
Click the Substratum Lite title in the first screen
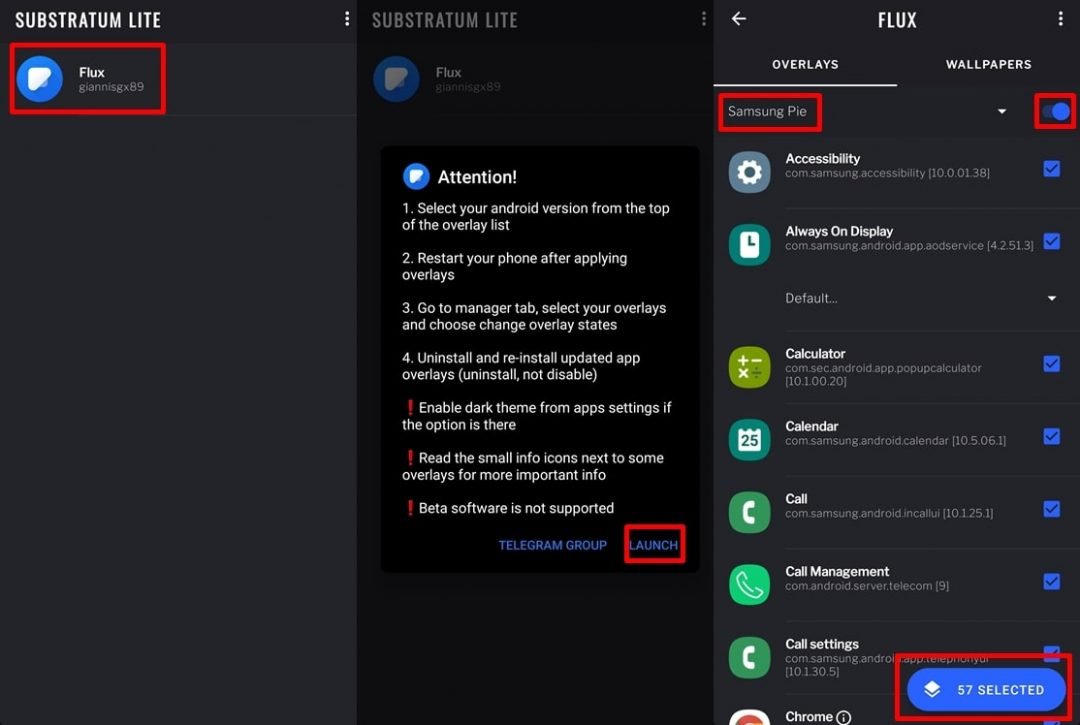(88, 20)
